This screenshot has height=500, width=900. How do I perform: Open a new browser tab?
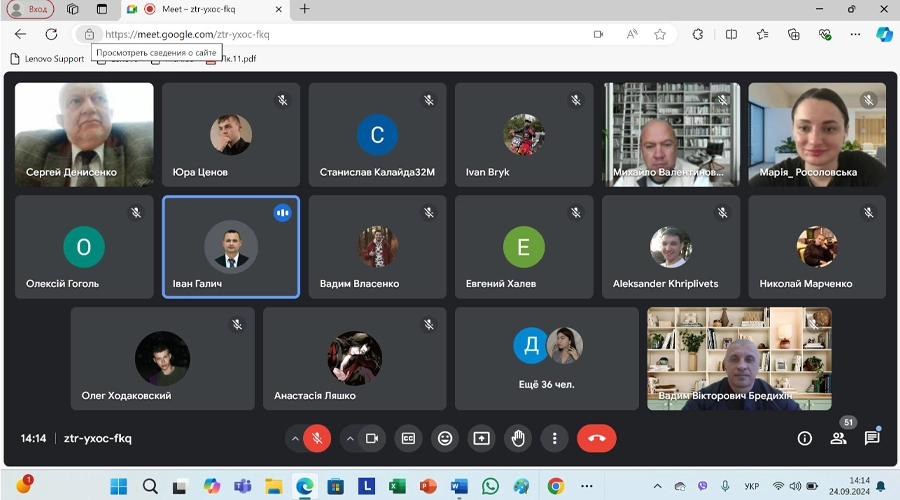(x=305, y=9)
